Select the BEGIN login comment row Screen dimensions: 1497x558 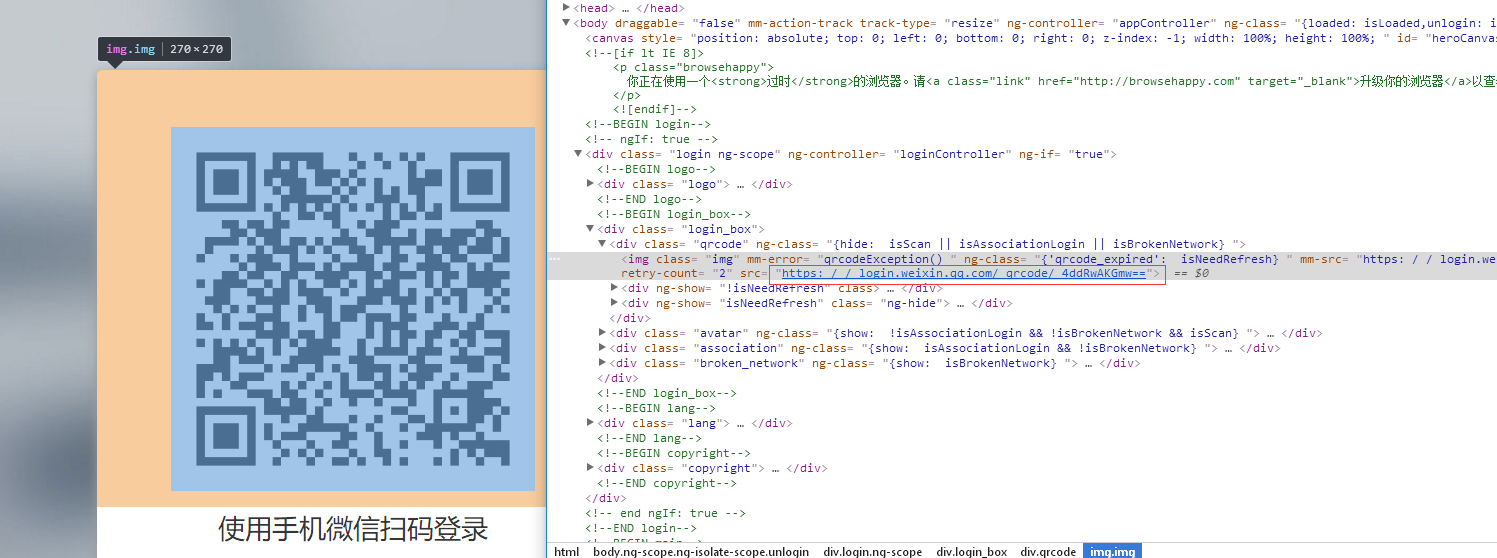[648, 124]
